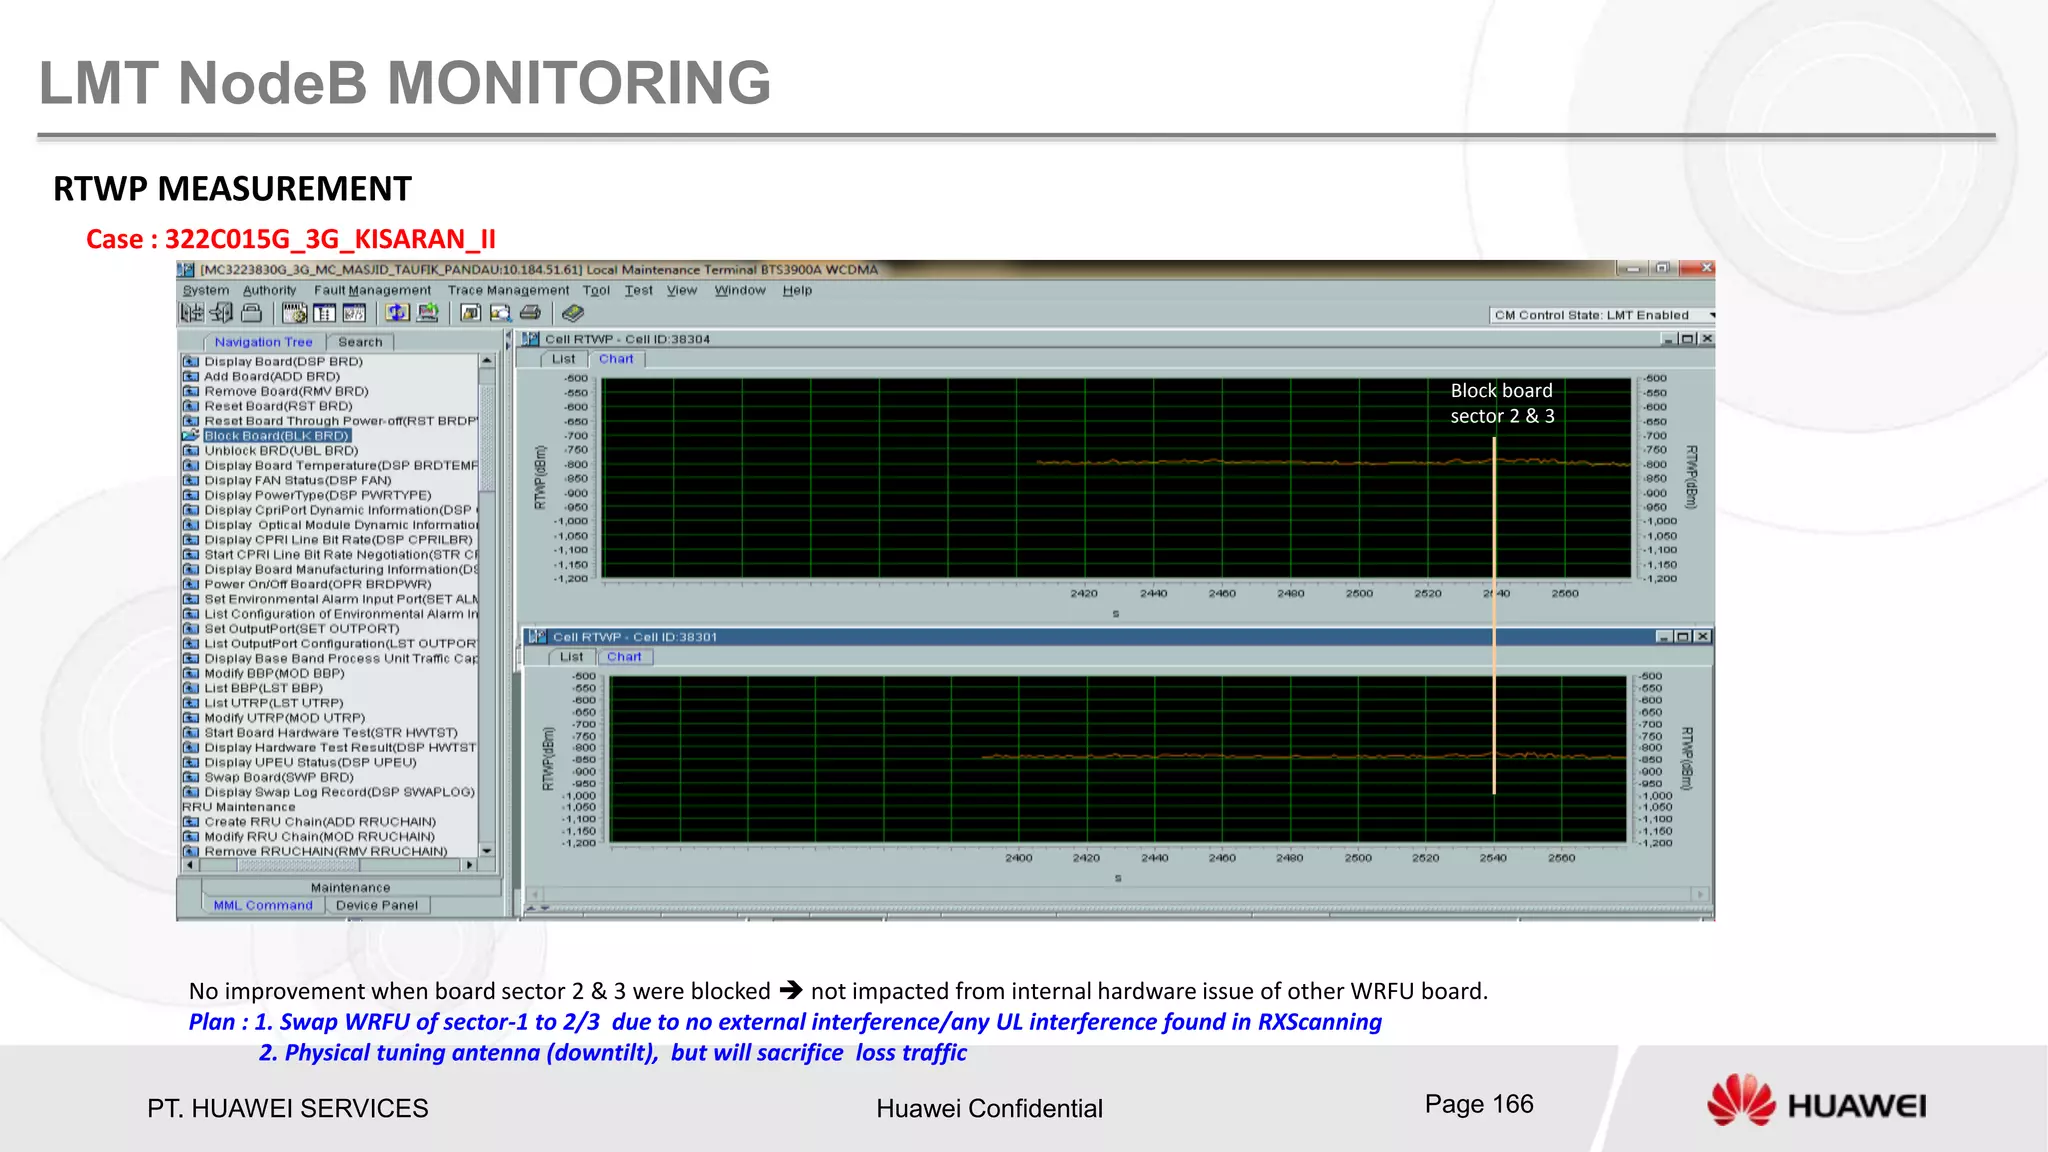The width and height of the screenshot is (2048, 1152).
Task: Click the RRU Maintenance tree heading
Action: point(239,807)
